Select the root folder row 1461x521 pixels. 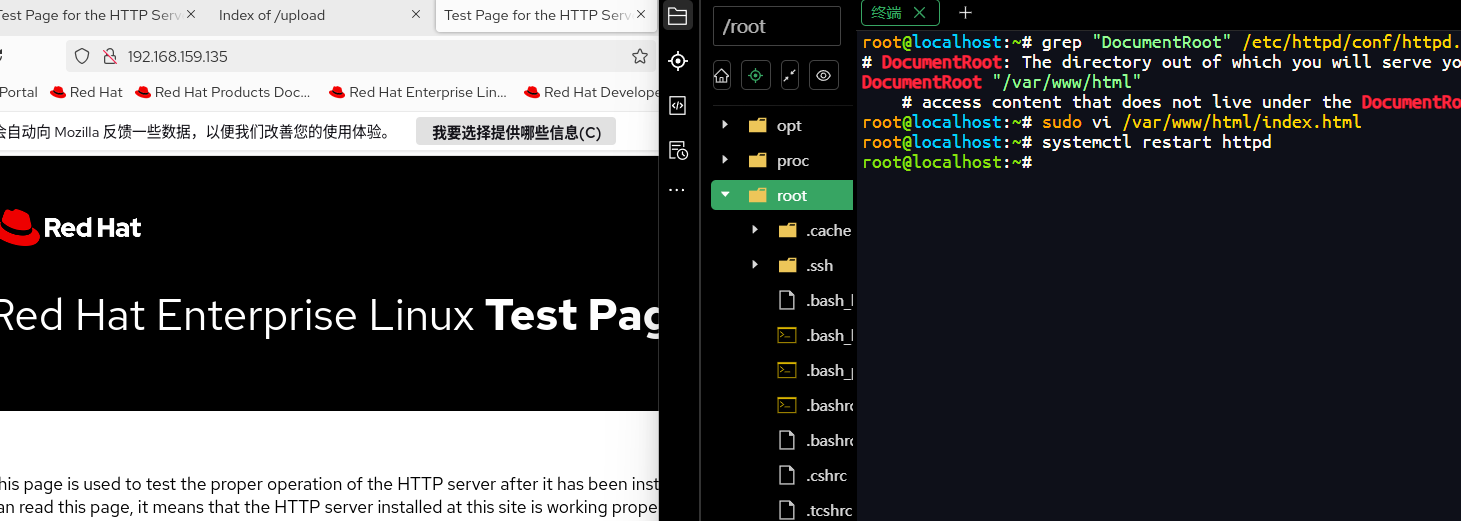point(782,196)
